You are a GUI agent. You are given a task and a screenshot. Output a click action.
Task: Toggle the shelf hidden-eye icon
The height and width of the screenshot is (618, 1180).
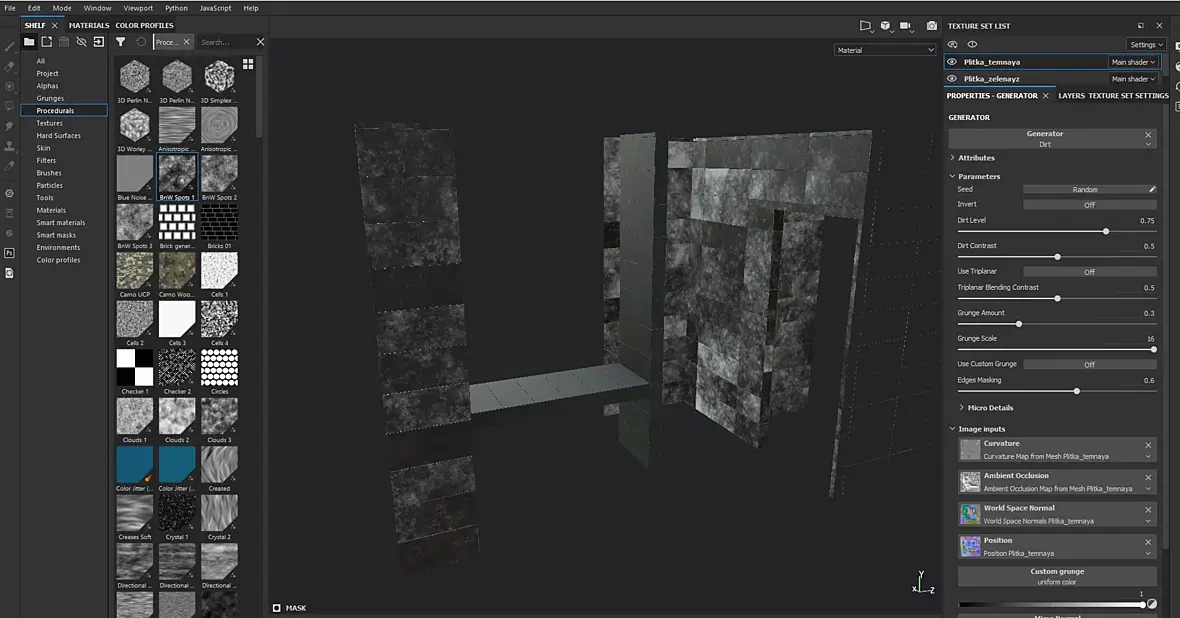click(x=81, y=42)
